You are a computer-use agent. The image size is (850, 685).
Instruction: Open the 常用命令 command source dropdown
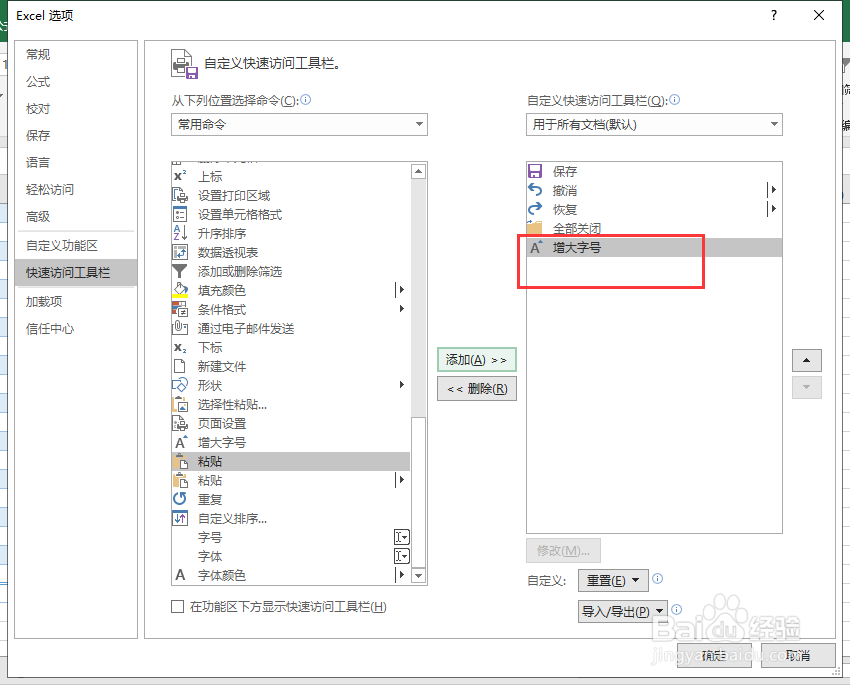pyautogui.click(x=299, y=125)
